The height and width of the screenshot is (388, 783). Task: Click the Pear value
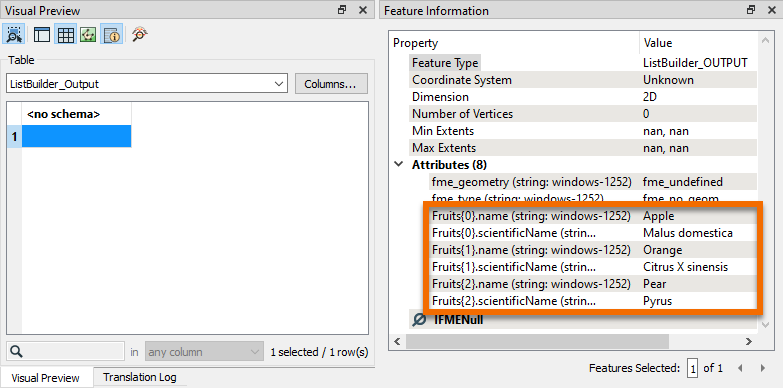[654, 284]
